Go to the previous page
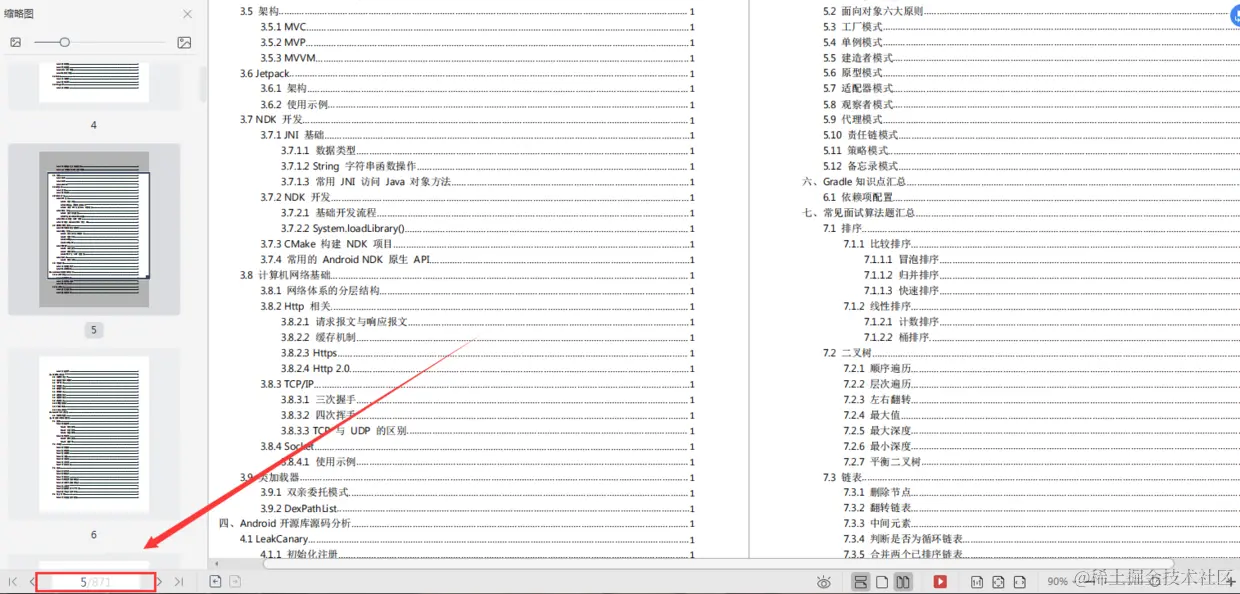 click(32, 581)
